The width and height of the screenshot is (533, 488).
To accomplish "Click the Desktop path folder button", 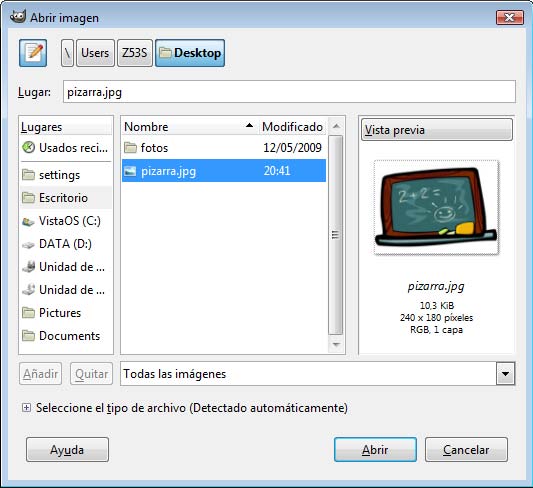I will click(190, 53).
